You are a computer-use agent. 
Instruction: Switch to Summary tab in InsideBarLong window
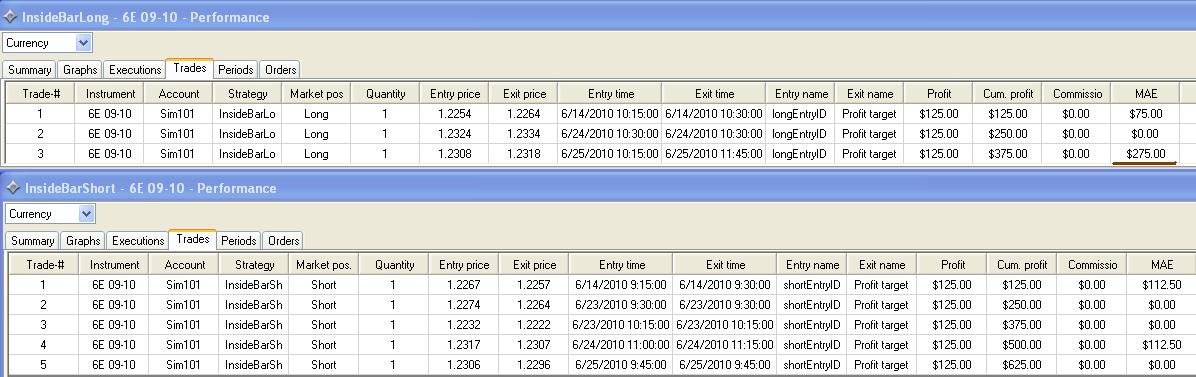(29, 69)
